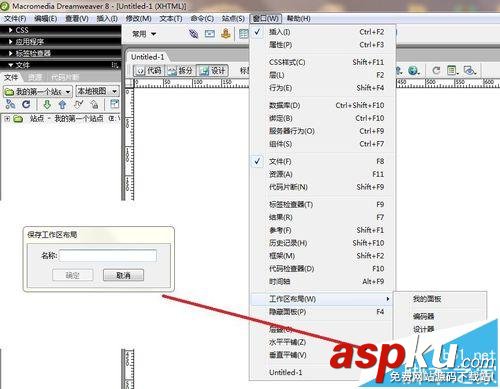Click the site folder icon in file tree

[x=18, y=119]
